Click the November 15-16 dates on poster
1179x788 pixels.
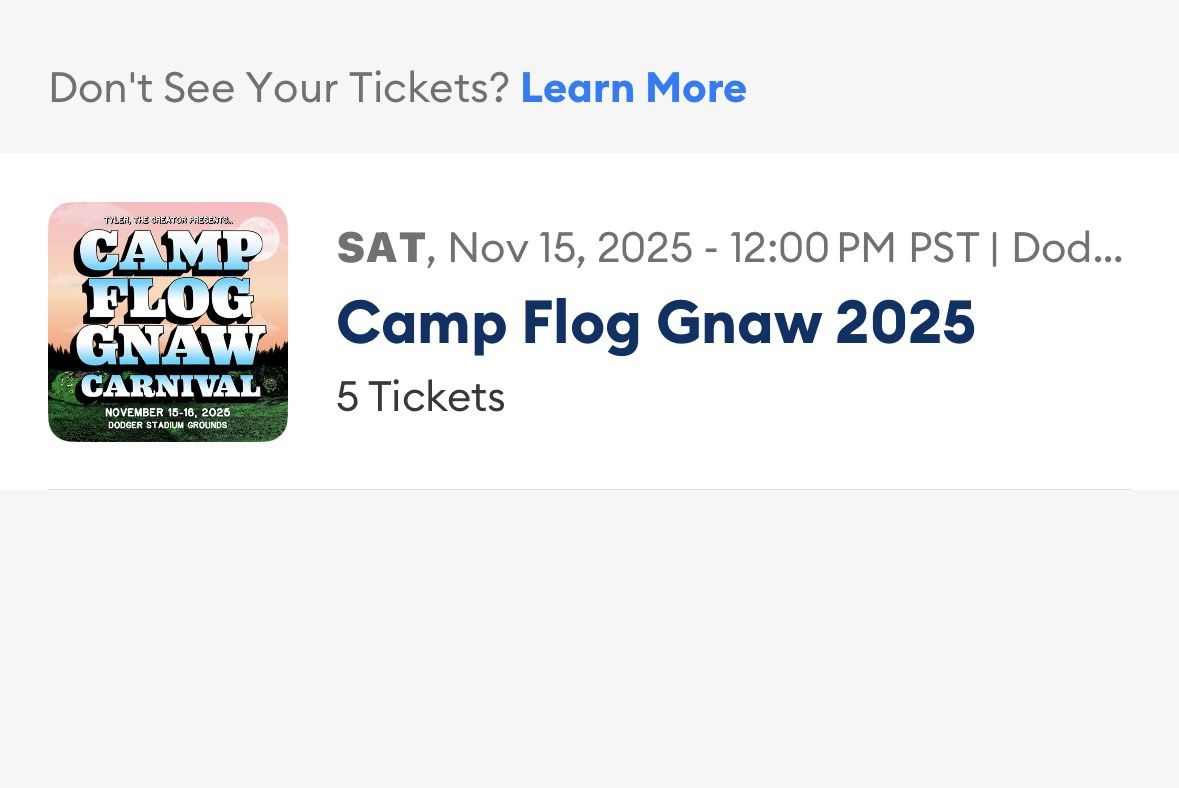[167, 412]
